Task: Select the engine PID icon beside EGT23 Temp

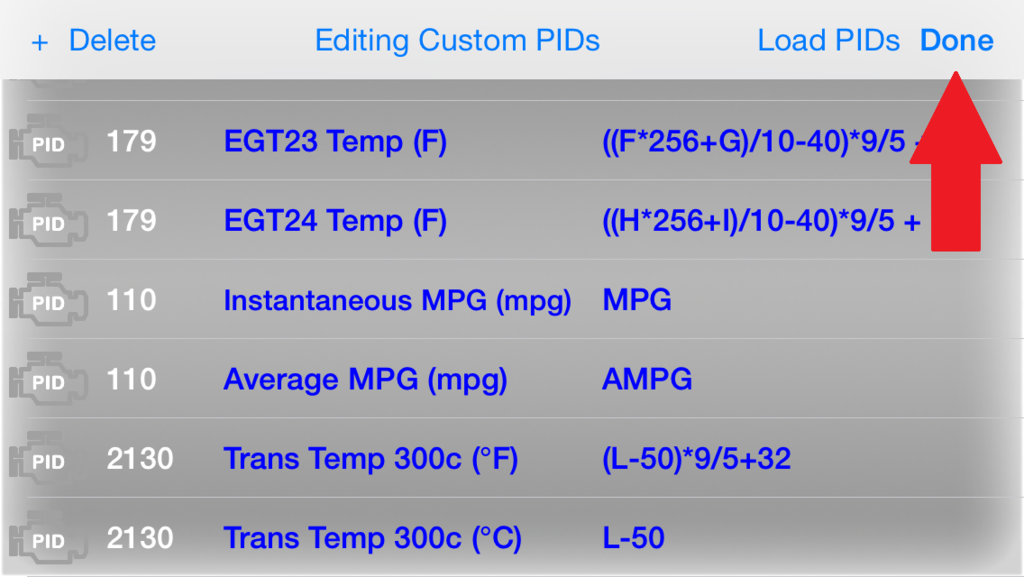Action: click(x=48, y=142)
